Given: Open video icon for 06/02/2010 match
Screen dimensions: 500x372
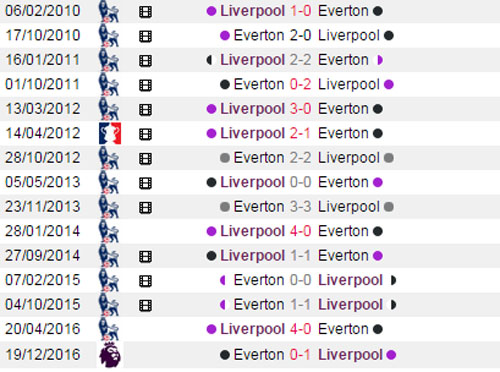Looking at the screenshot, I should (x=145, y=12).
